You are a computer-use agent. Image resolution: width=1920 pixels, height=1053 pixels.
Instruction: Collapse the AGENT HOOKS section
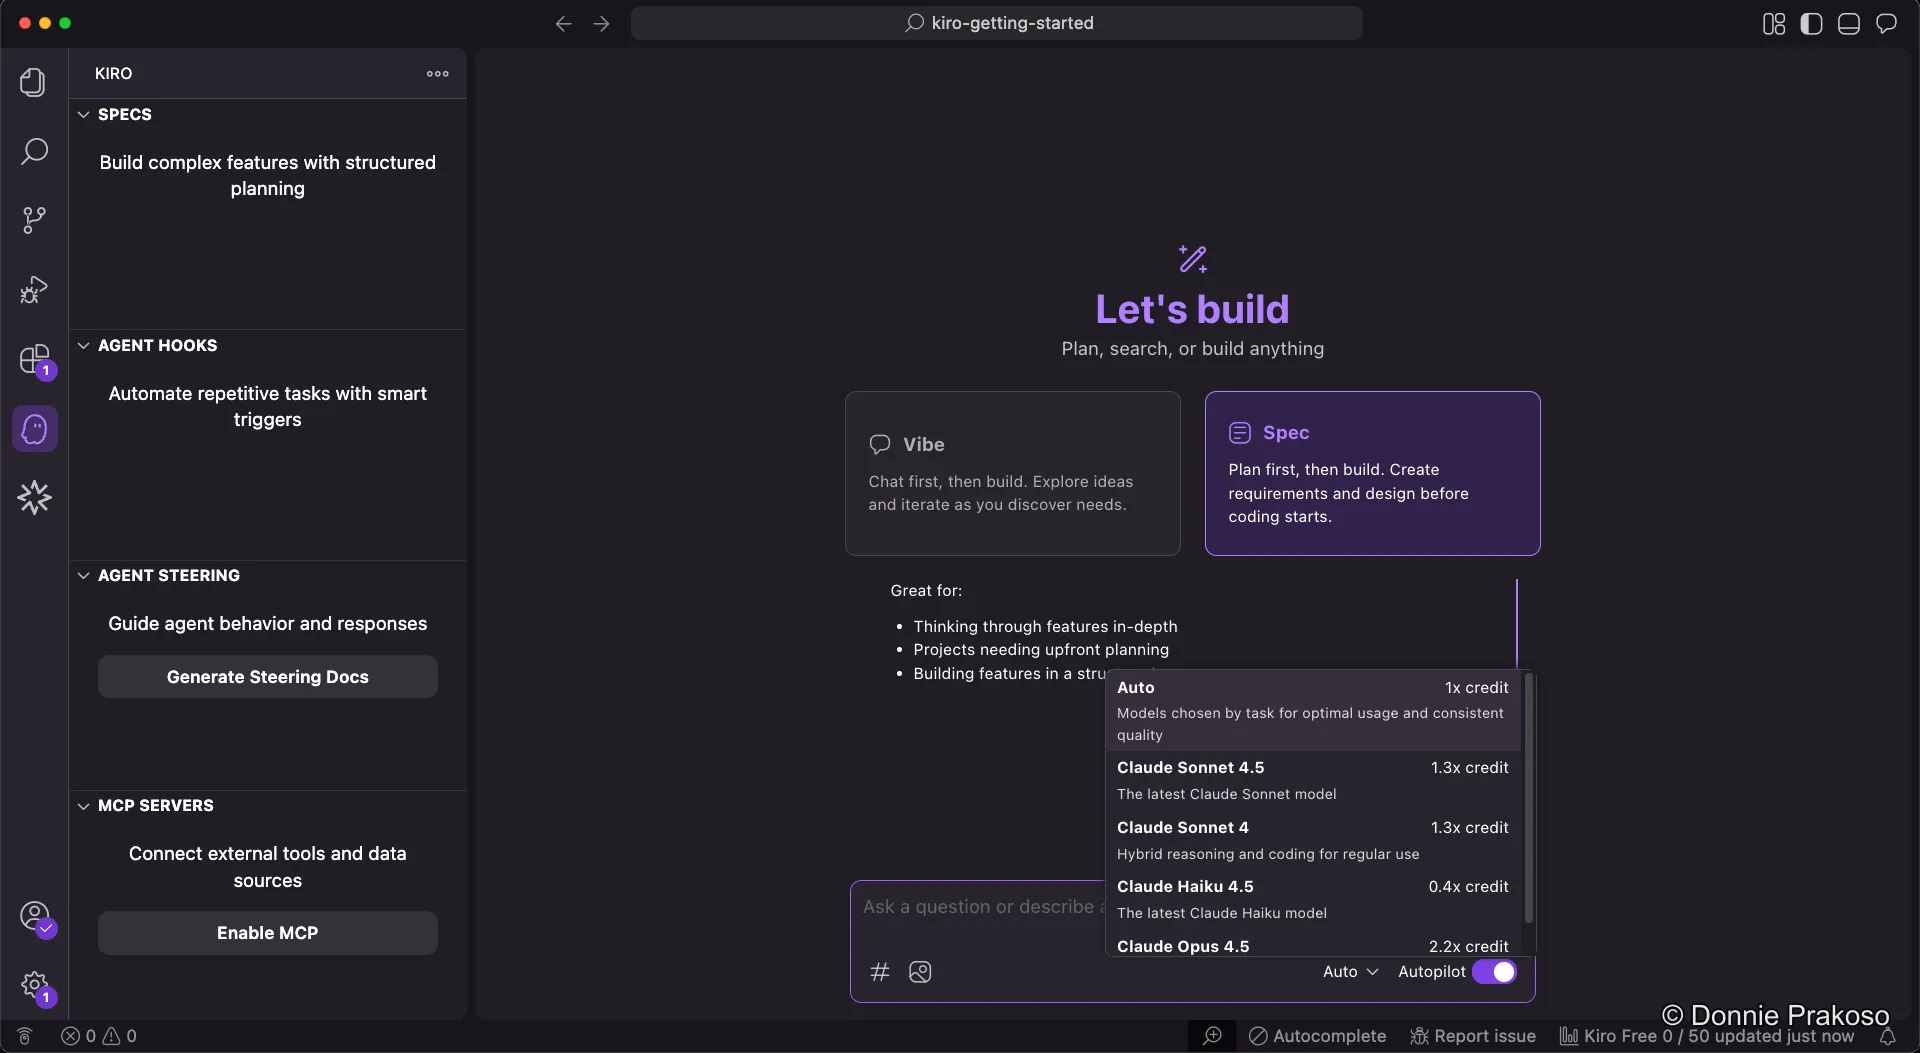pyautogui.click(x=83, y=345)
